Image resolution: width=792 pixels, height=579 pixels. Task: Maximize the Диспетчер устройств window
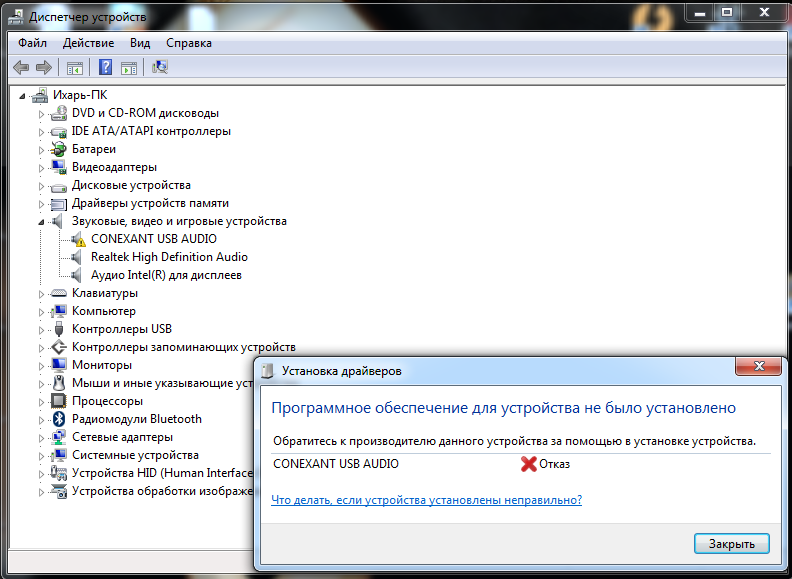(x=727, y=12)
